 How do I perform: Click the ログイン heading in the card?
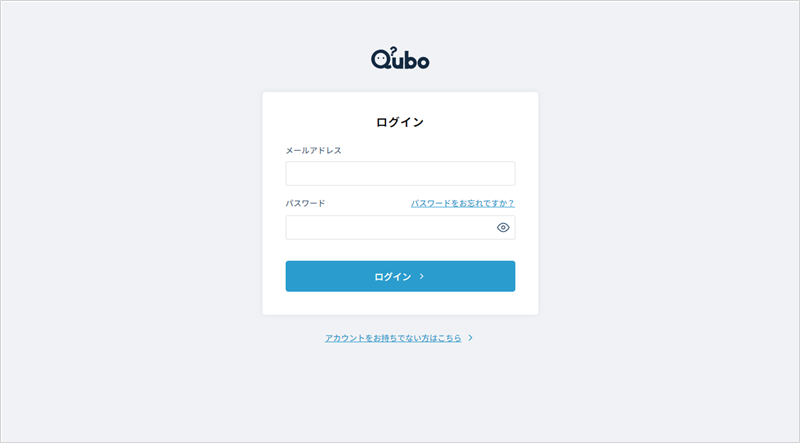coord(400,123)
